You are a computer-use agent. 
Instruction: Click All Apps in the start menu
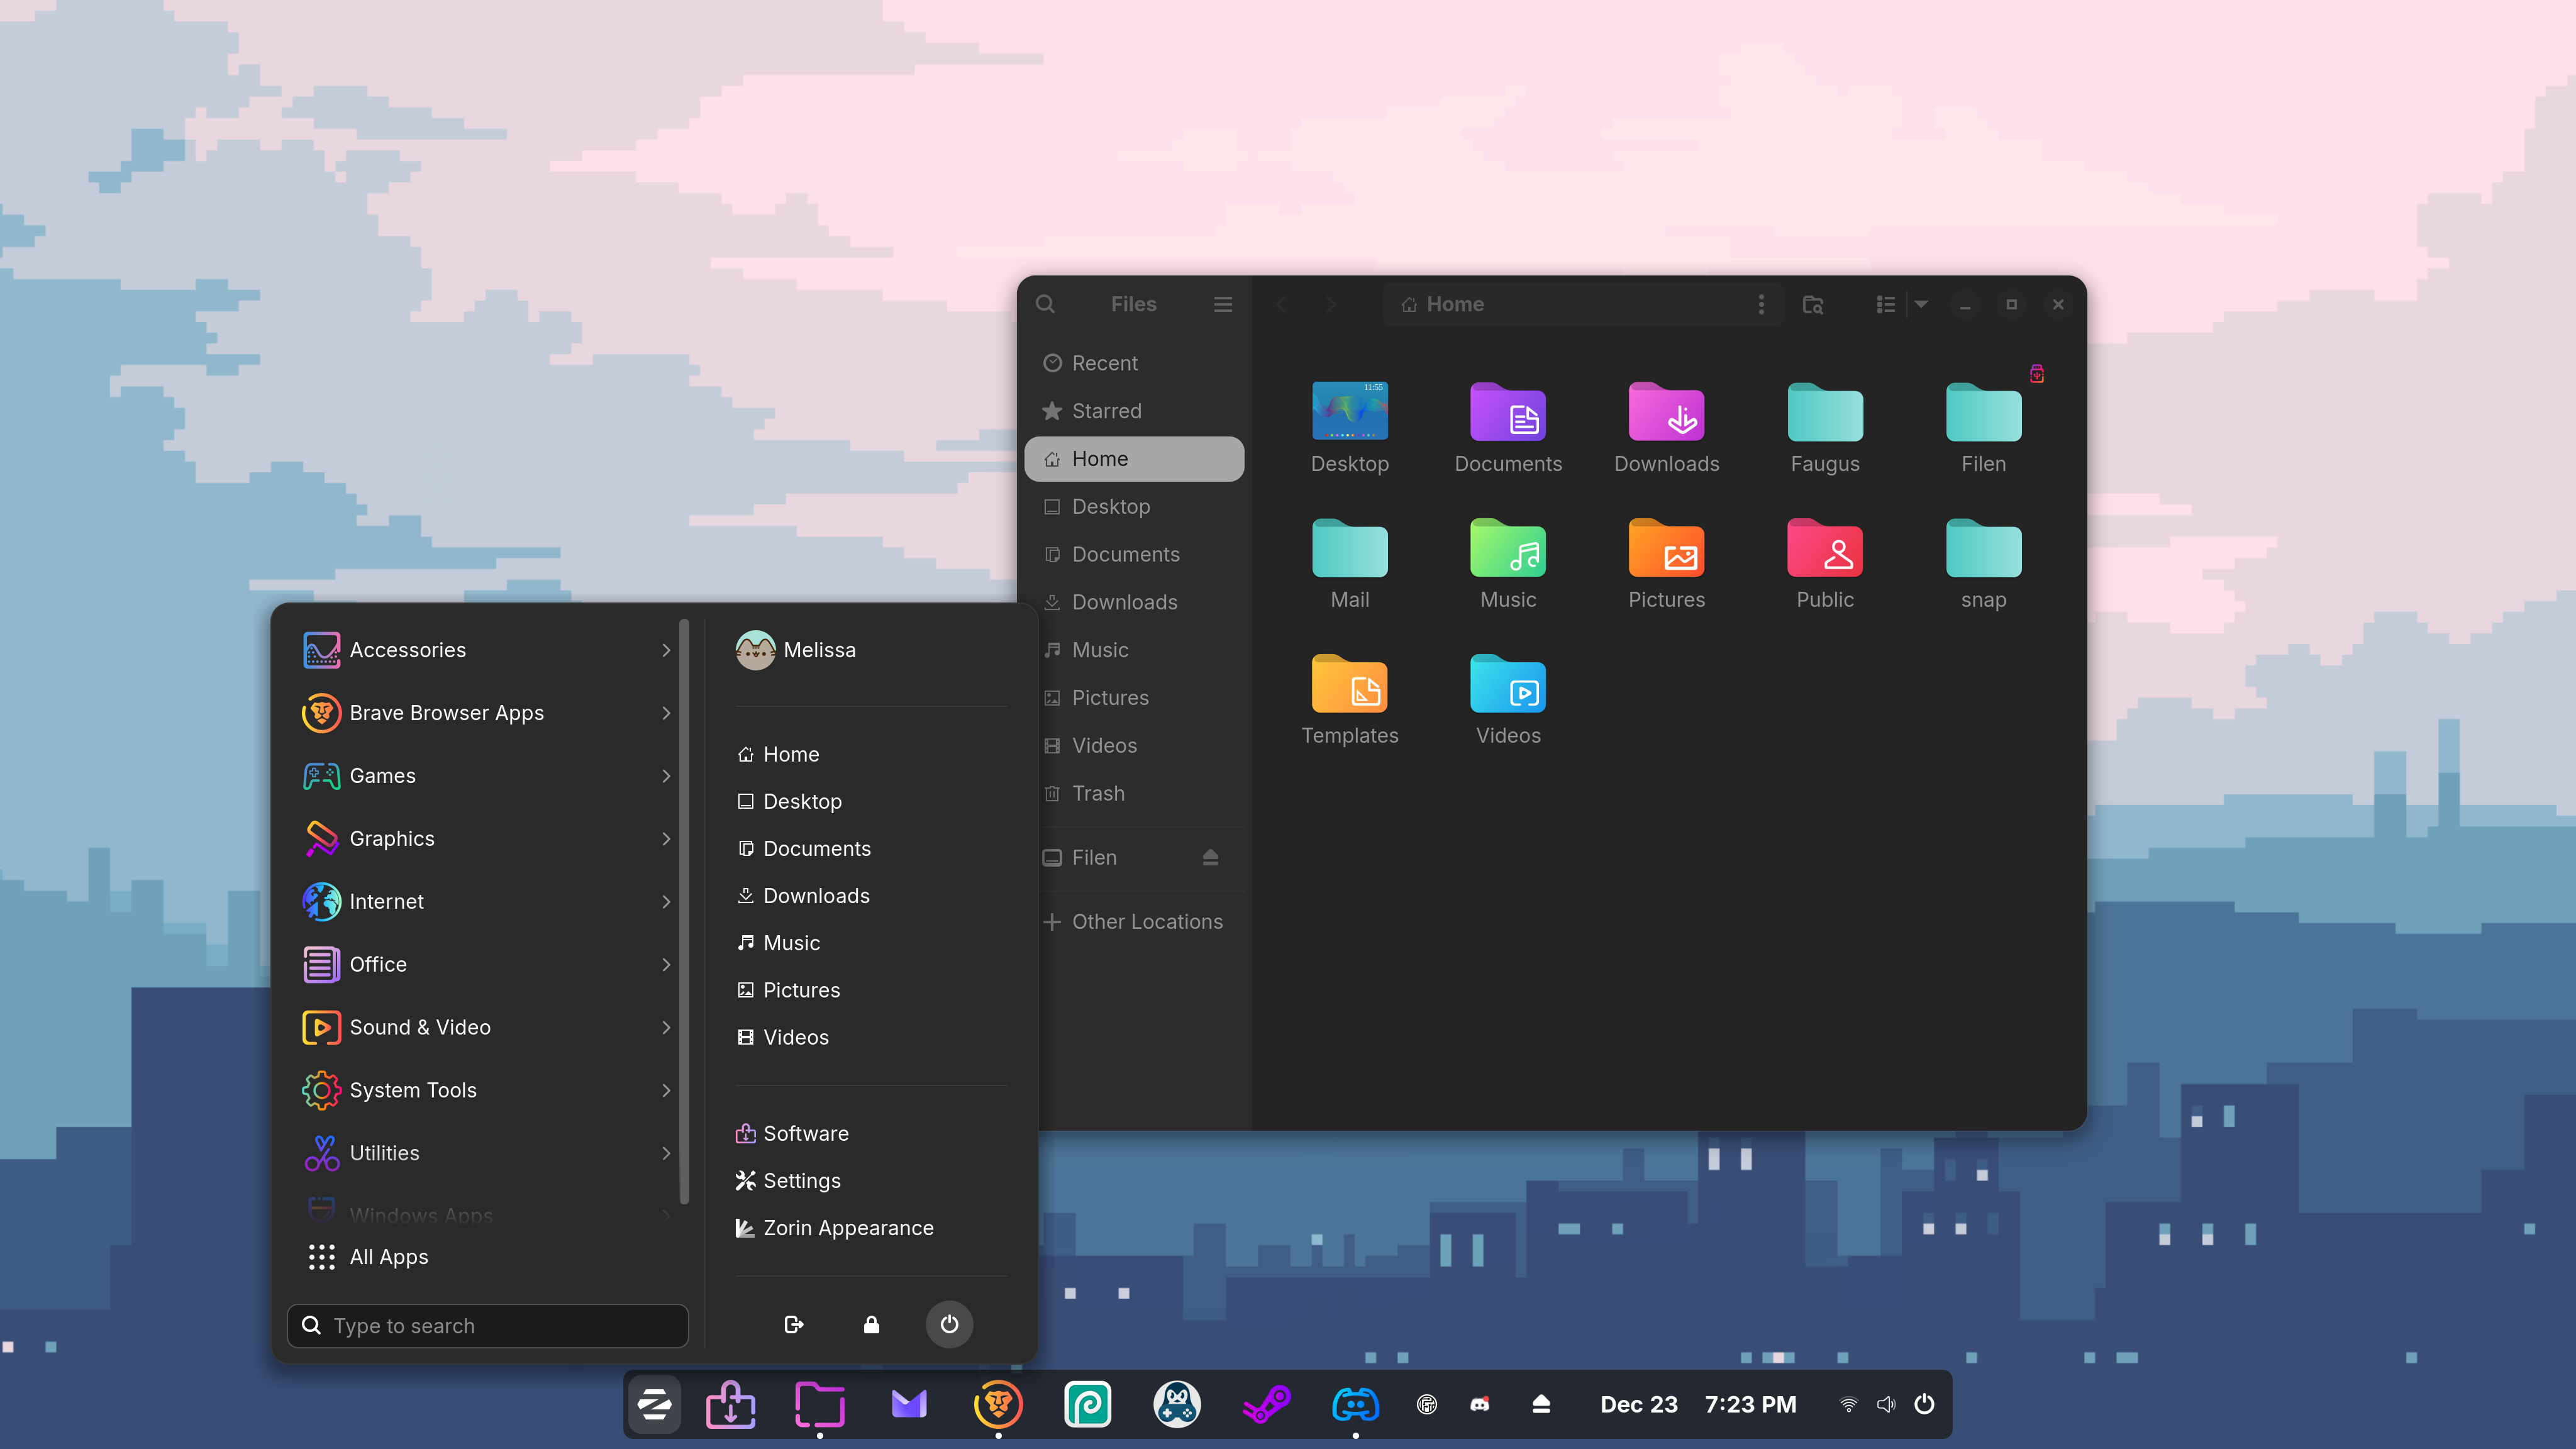388,1257
